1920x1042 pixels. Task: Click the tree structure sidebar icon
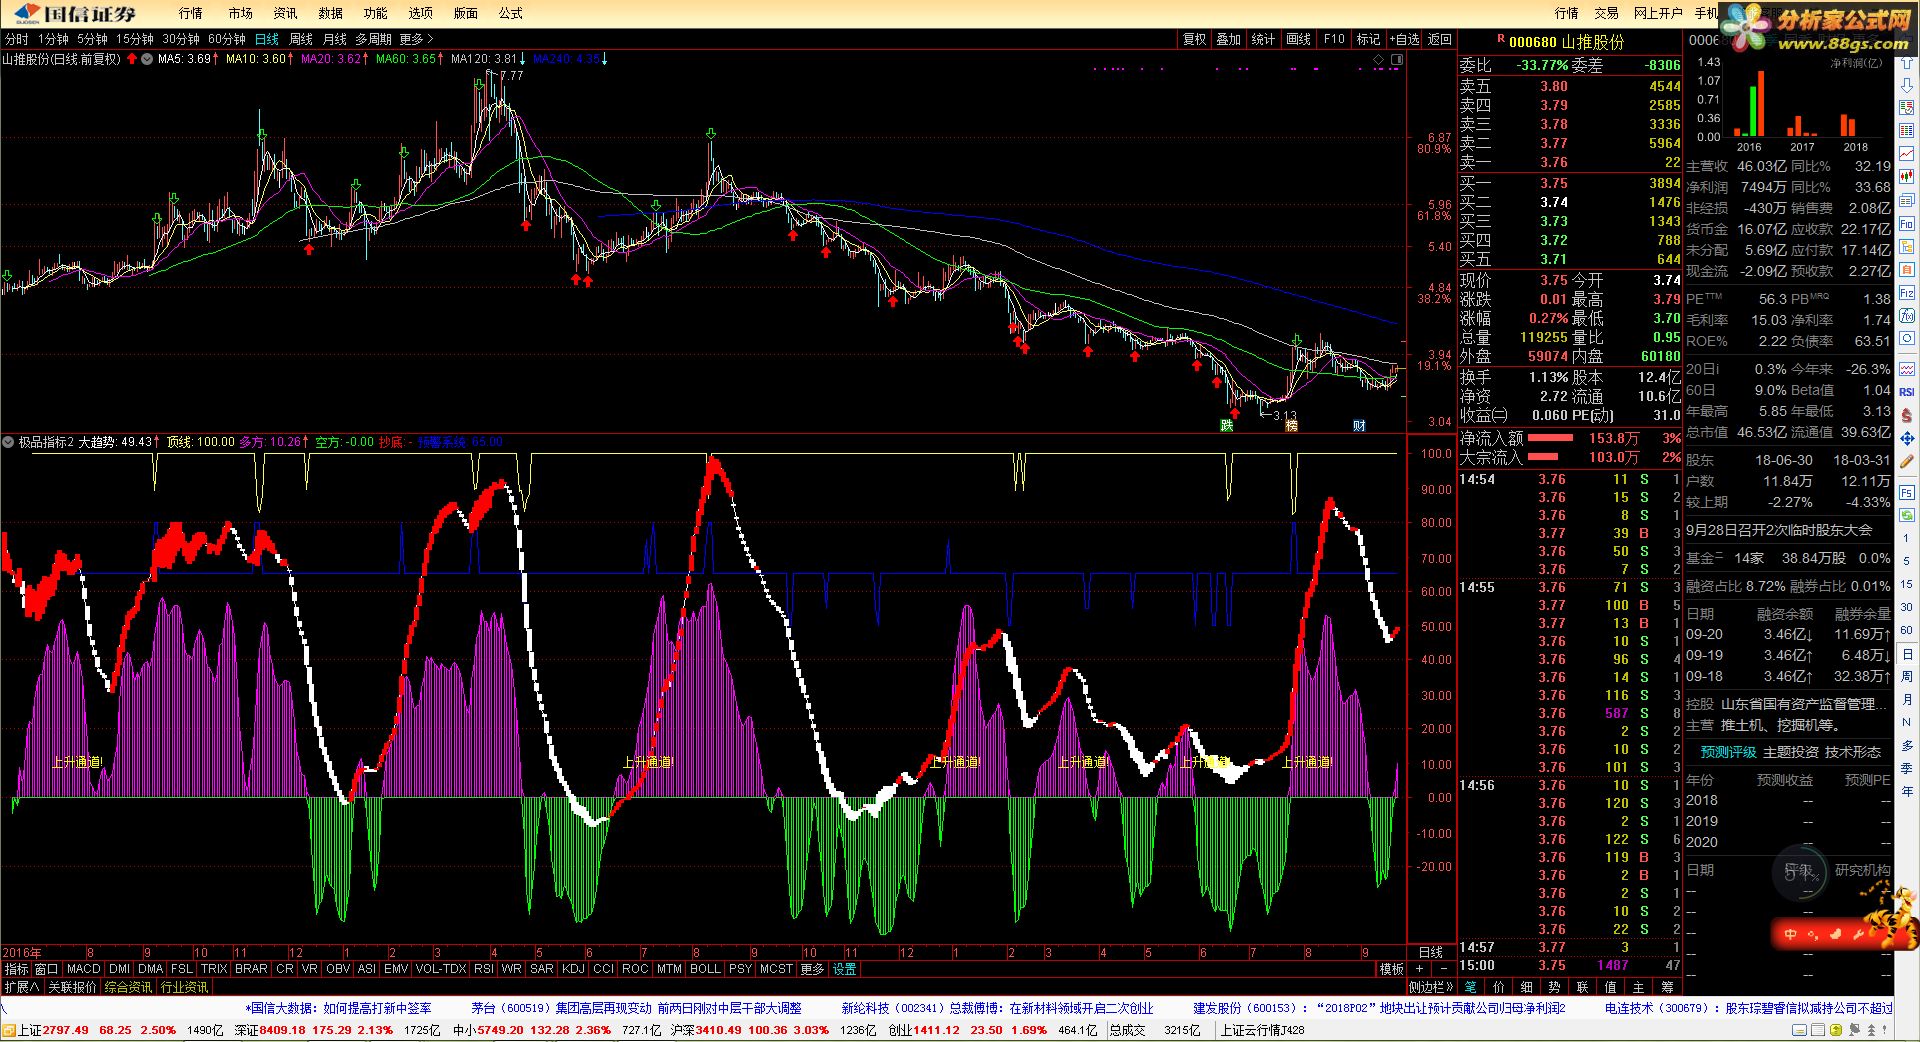tap(1907, 246)
